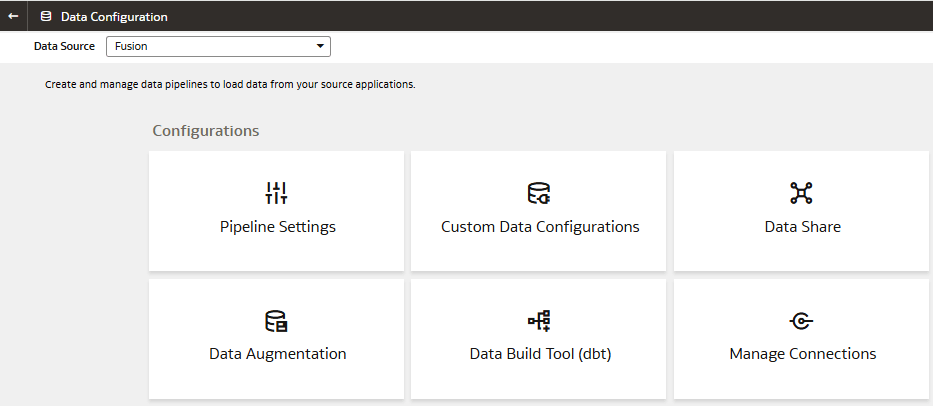Click the Data Source field label
Image resolution: width=933 pixels, height=406 pixels.
64,46
